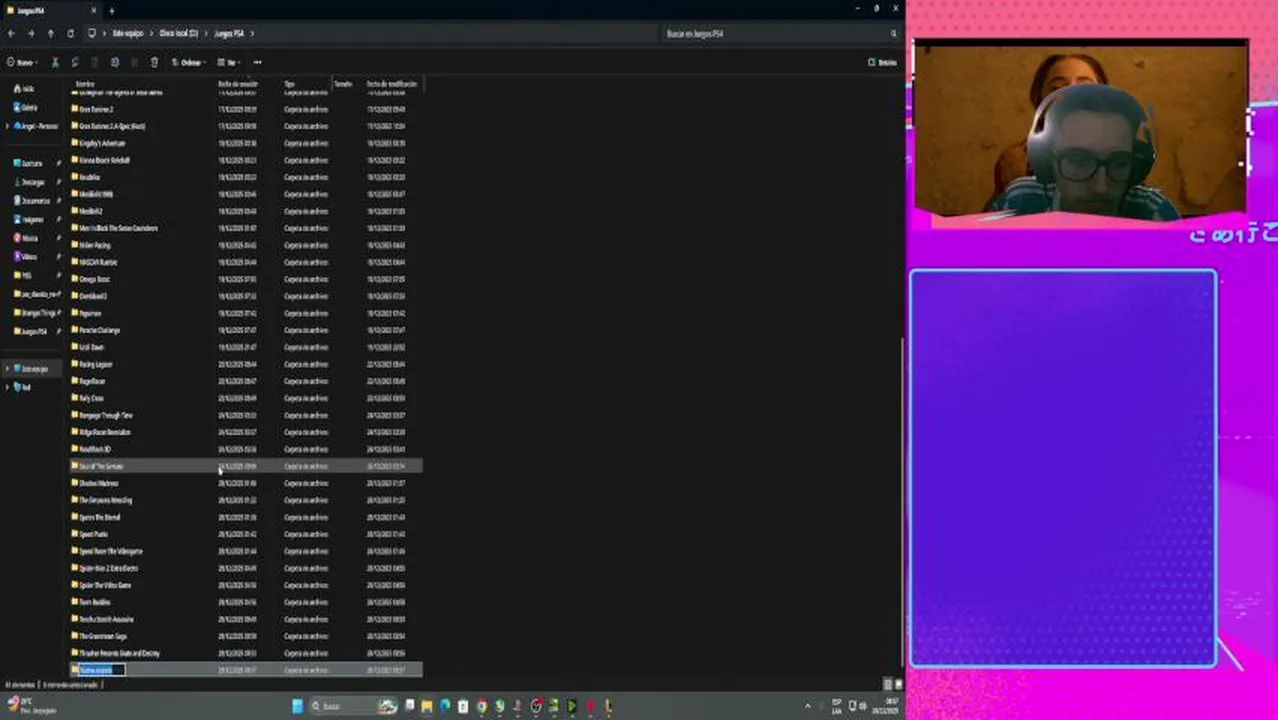Click the webcam overlay thumbnail
The height and width of the screenshot is (720, 1278).
pyautogui.click(x=1080, y=129)
